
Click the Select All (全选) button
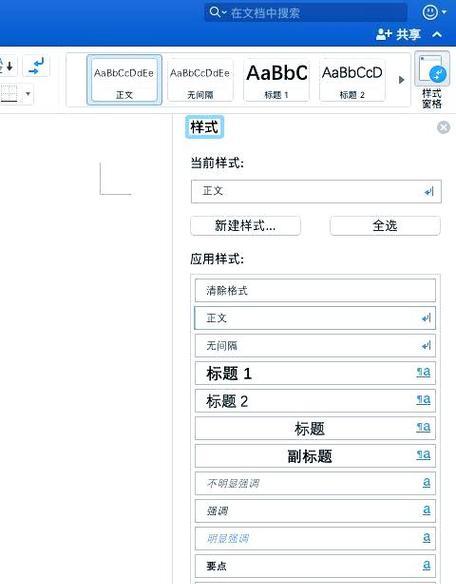coord(385,226)
